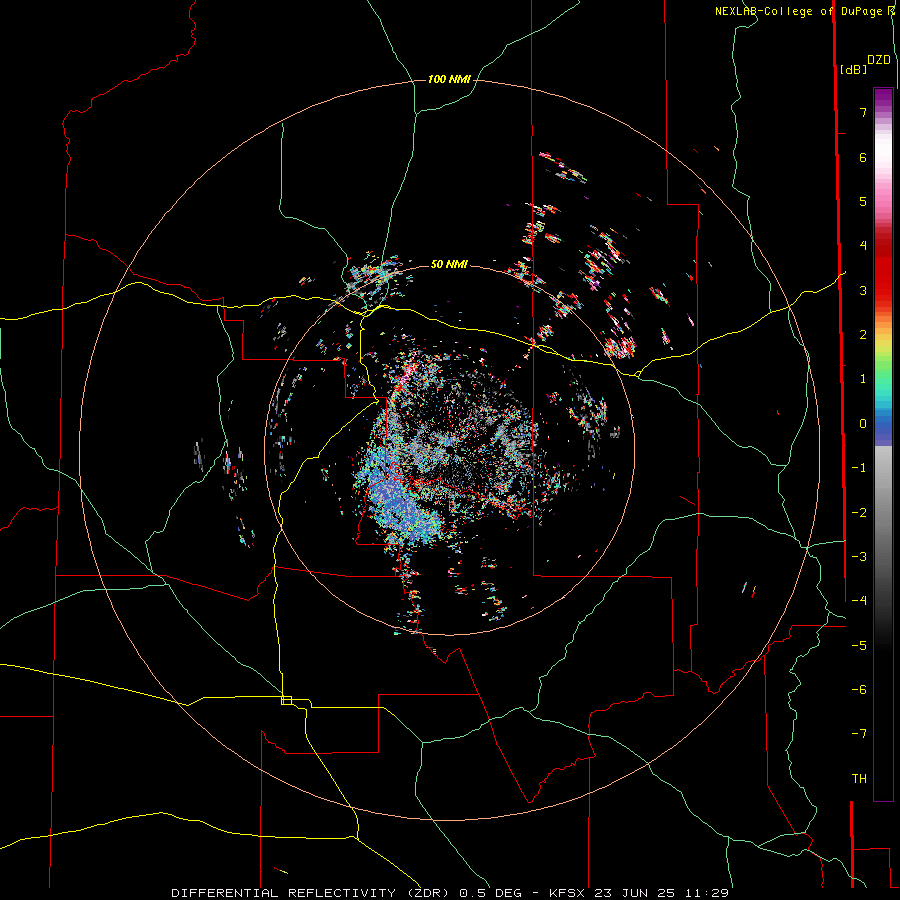Click the DIFFERENTIAL REFLECTIVITY caption text
Image resolution: width=900 pixels, height=900 pixels.
click(x=283, y=893)
